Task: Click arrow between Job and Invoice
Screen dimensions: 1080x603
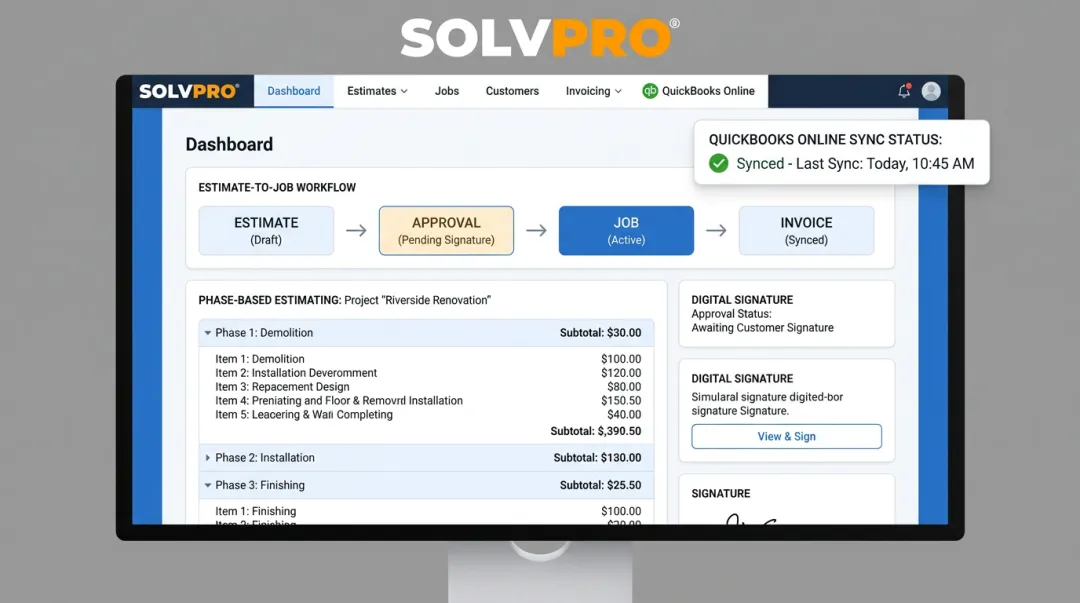Action: pyautogui.click(x=716, y=230)
